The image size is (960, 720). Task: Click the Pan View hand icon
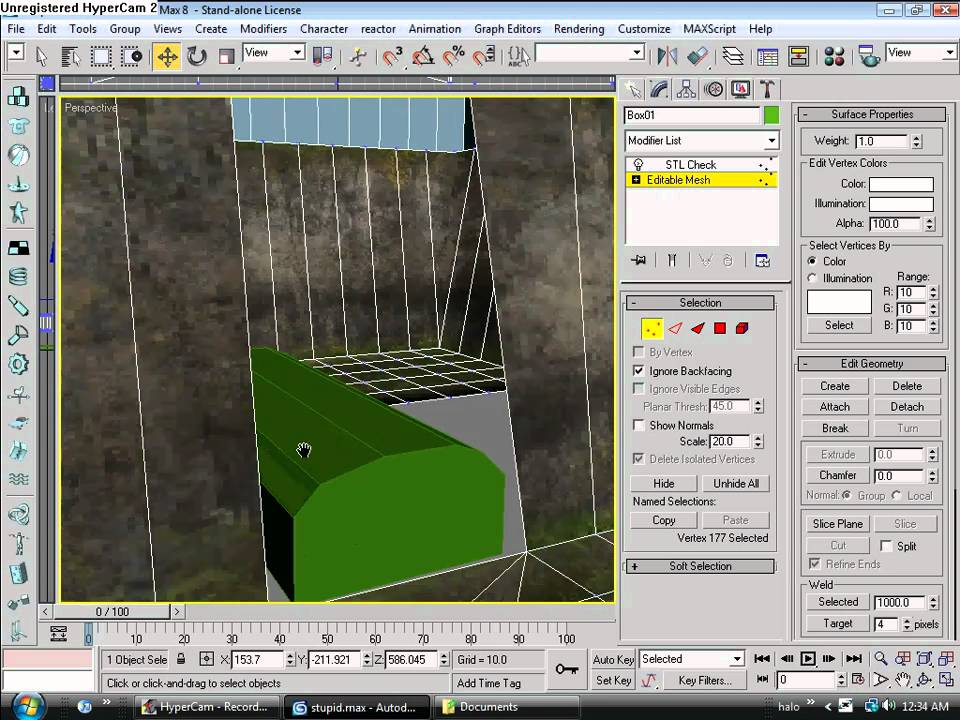[902, 680]
